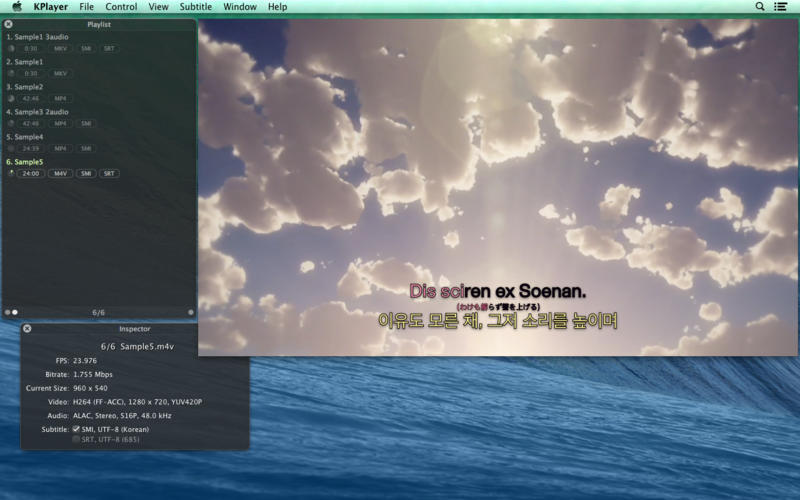Click the progress pie icon of Sample1 3audio
This screenshot has height=500, width=800.
11,48
